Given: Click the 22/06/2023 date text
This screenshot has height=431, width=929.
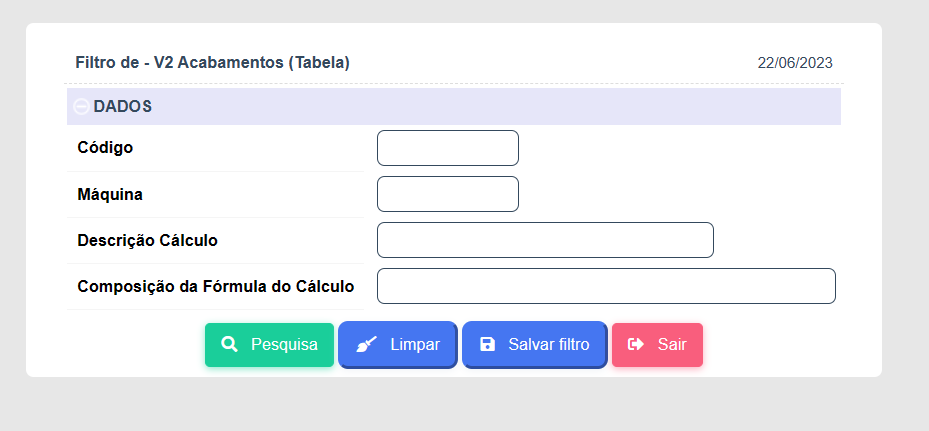Looking at the screenshot, I should (x=795, y=63).
